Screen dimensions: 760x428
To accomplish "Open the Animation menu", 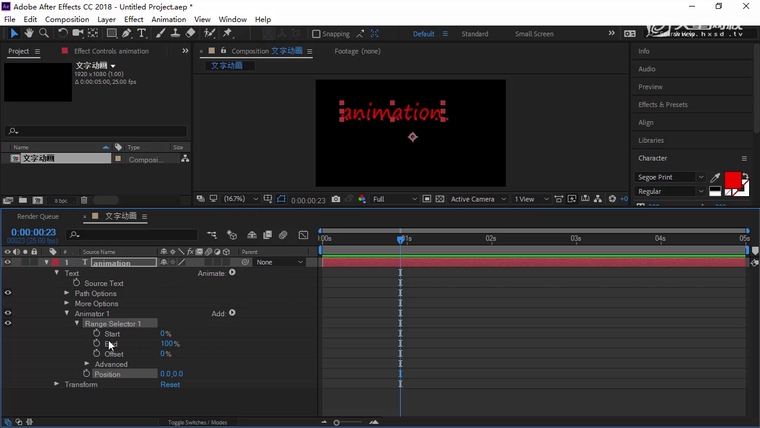I will pos(168,19).
